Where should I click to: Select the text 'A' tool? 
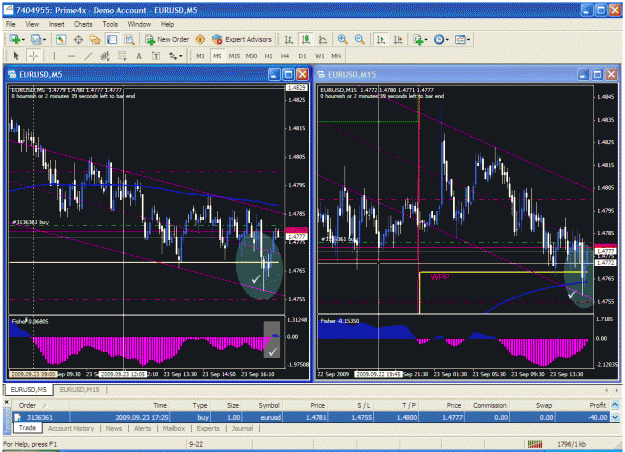pyautogui.click(x=139, y=56)
